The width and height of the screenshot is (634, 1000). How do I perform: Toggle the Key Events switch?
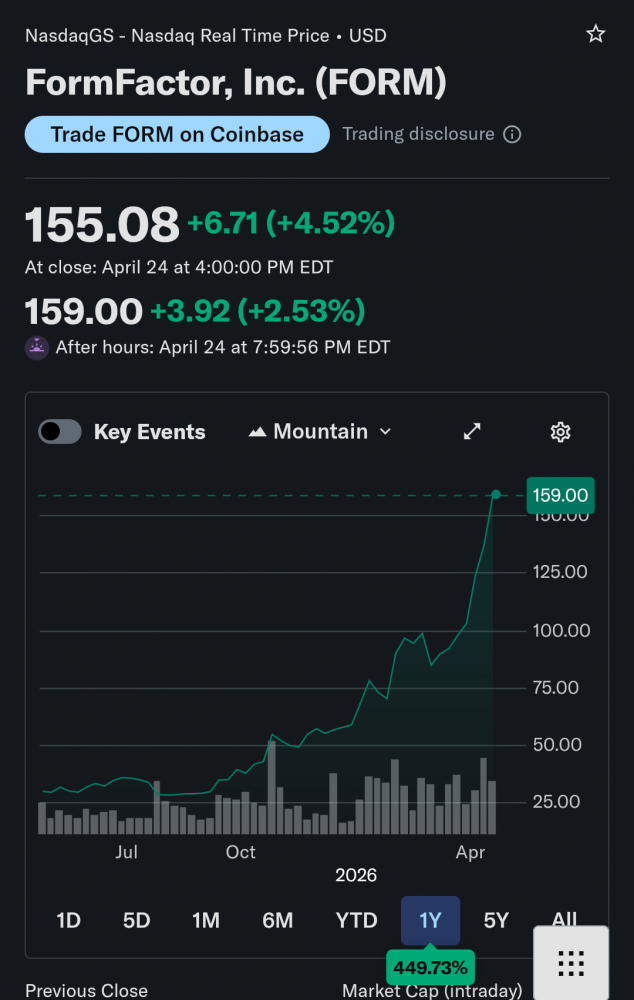[60, 432]
